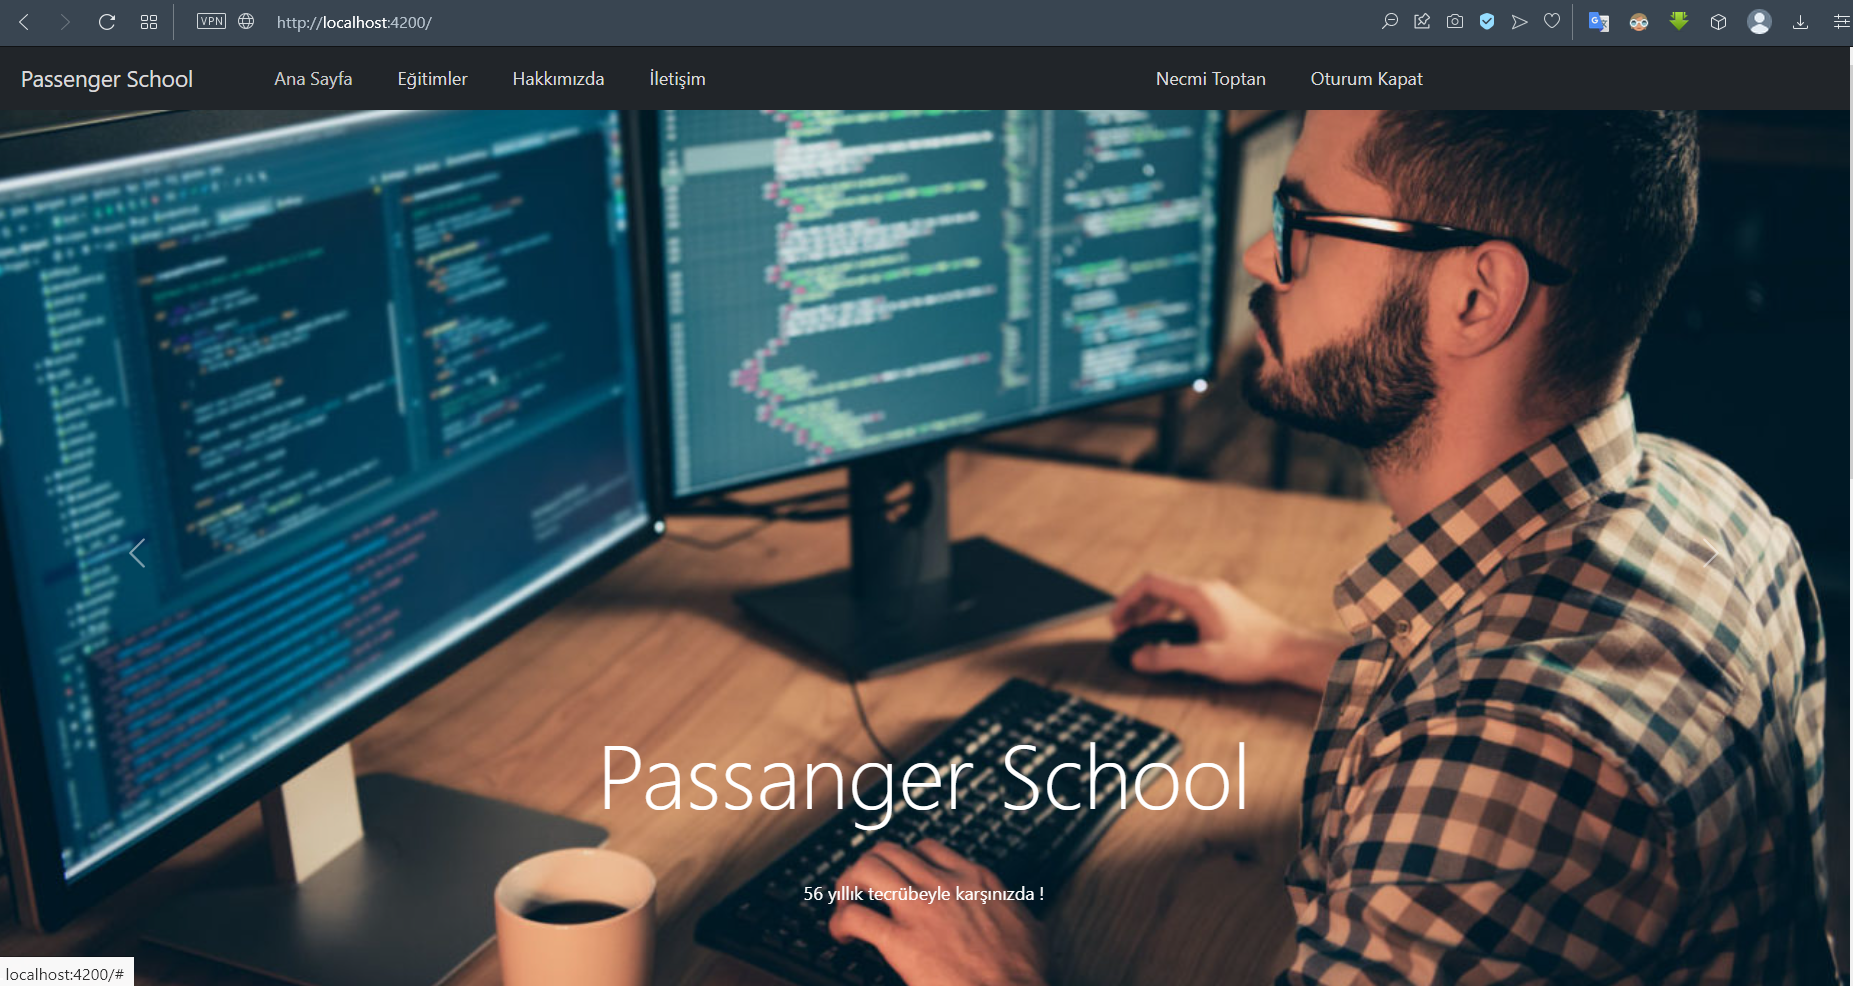Open the search magnifier icon in toolbar
This screenshot has height=986, width=1853.
click(1389, 21)
